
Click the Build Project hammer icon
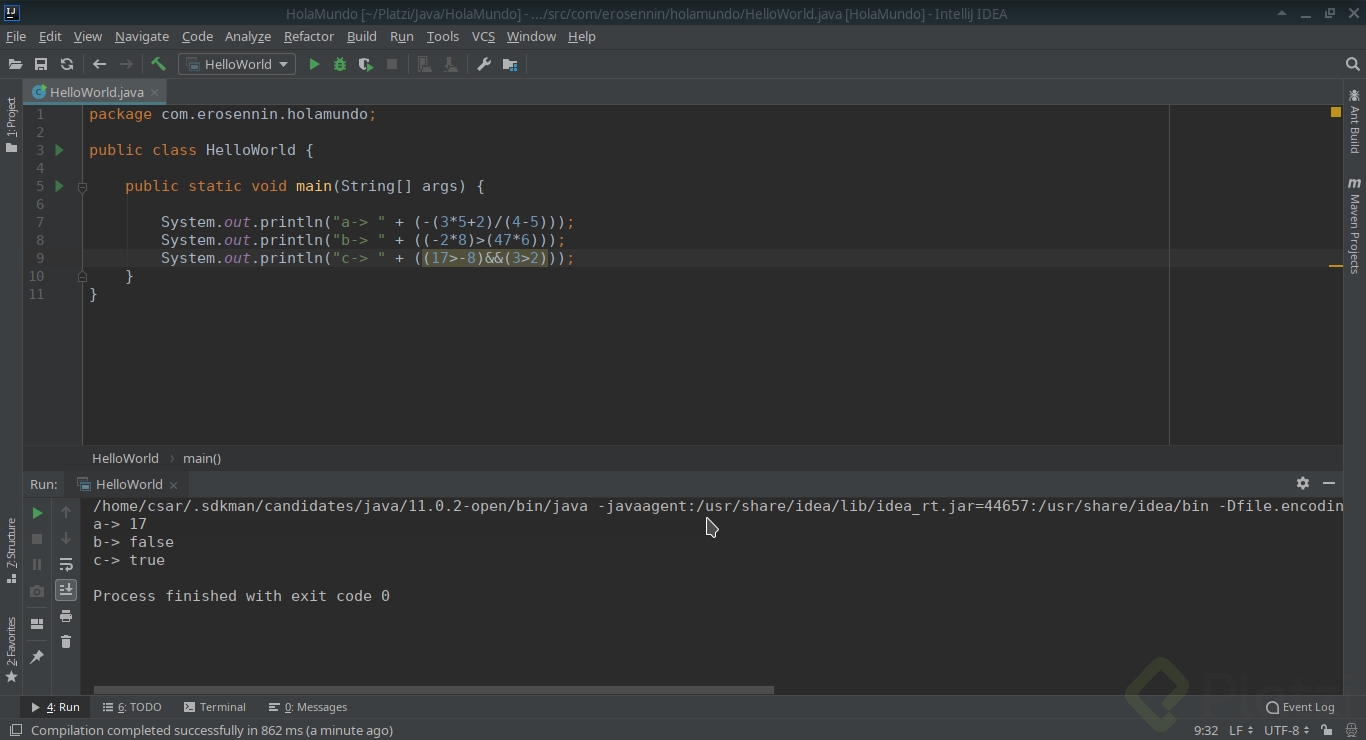coord(158,64)
